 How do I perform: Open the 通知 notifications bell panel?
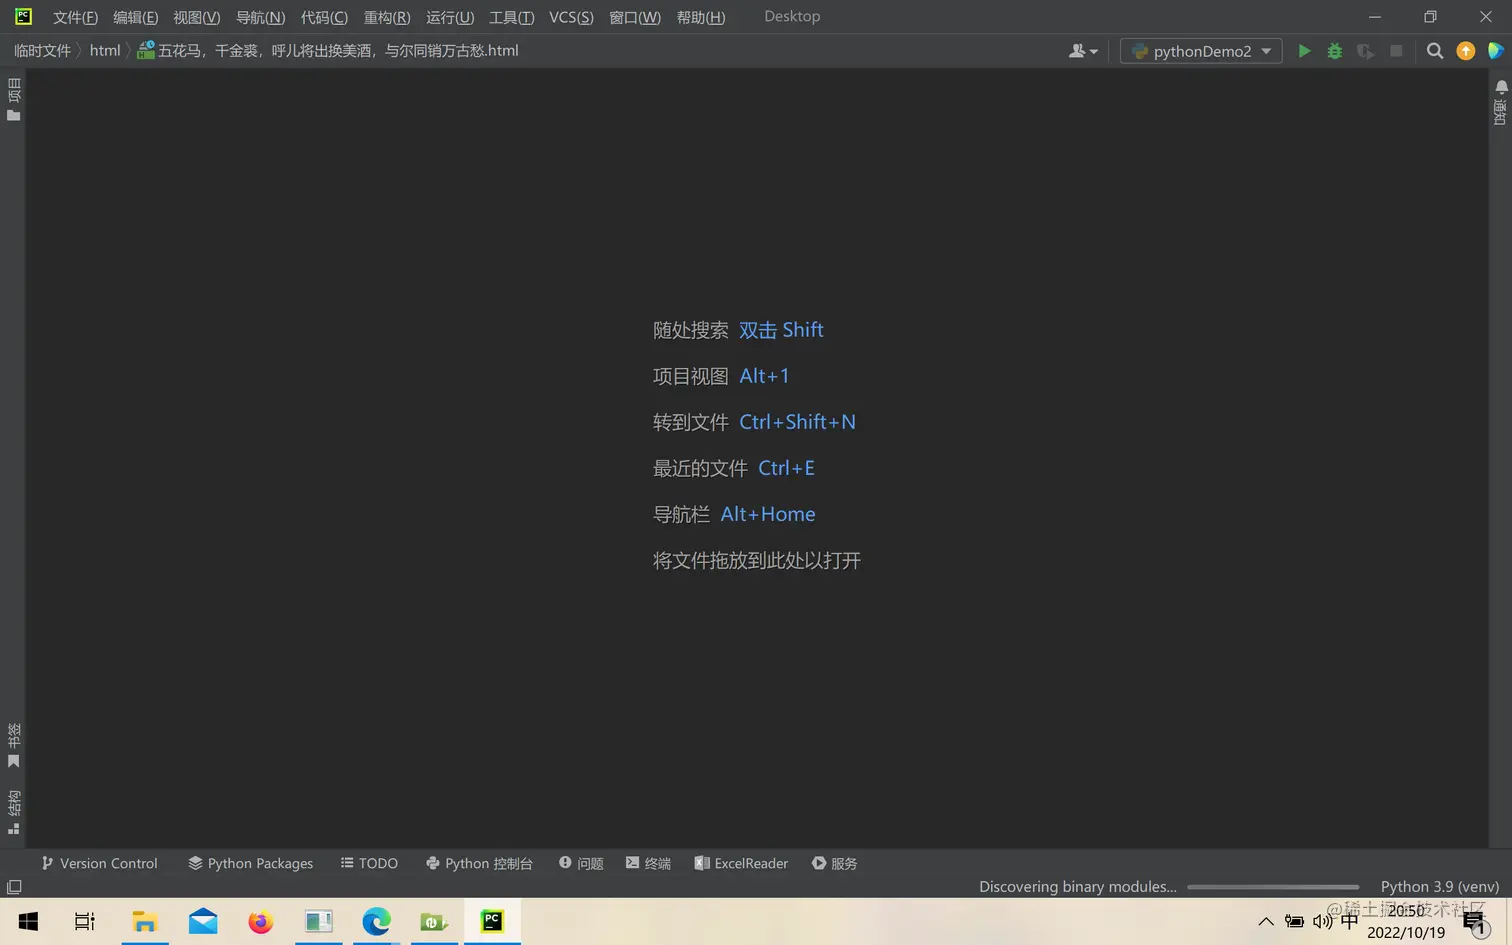point(1501,102)
